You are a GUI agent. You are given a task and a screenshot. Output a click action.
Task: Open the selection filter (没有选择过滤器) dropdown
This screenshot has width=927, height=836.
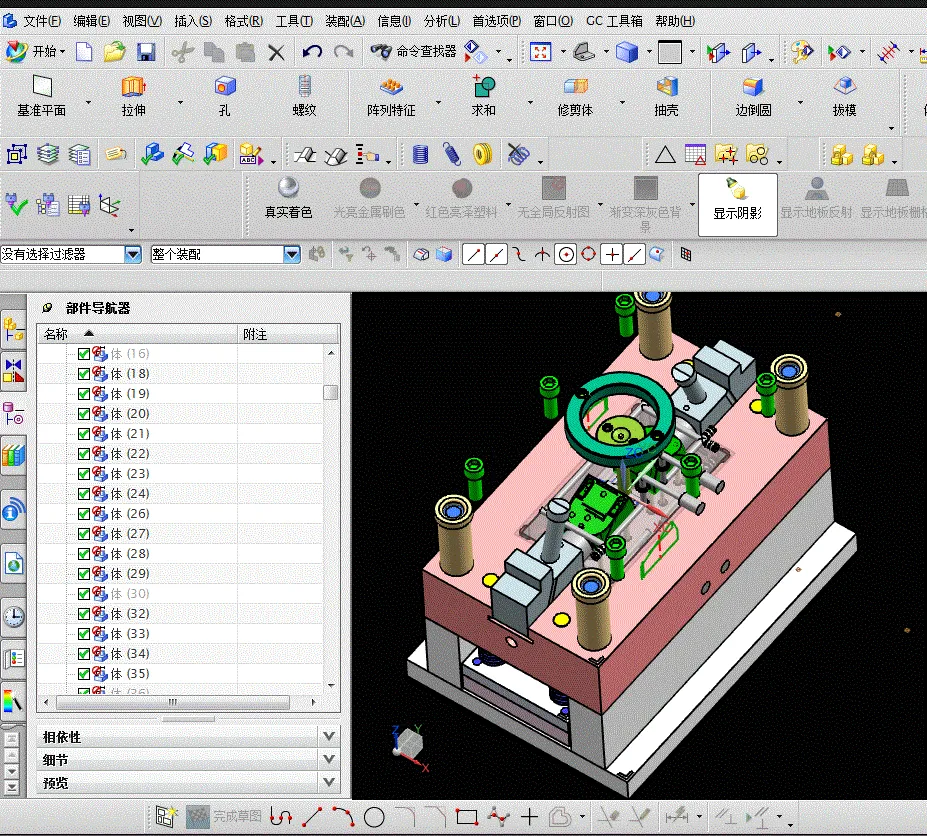pyautogui.click(x=133, y=255)
